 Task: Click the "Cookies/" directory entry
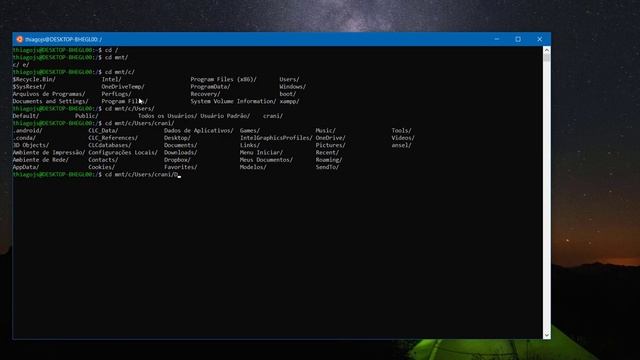click(102, 167)
